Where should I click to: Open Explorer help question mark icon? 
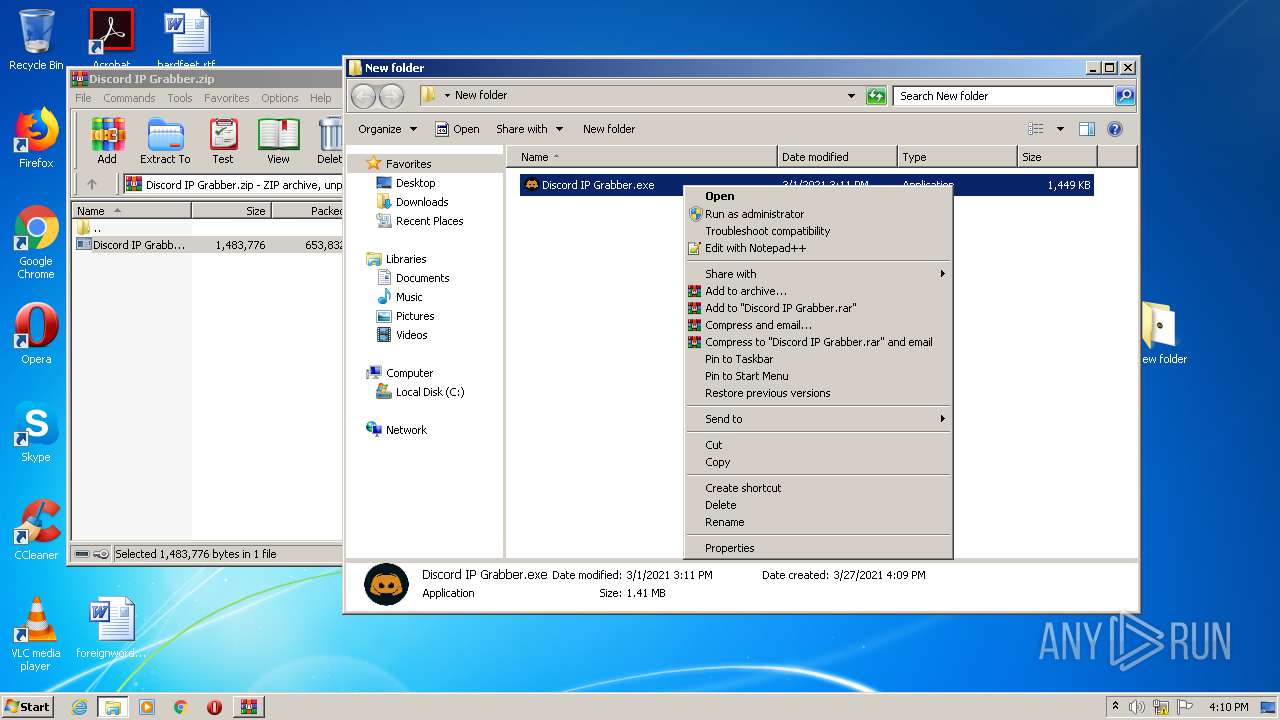tap(1115, 129)
